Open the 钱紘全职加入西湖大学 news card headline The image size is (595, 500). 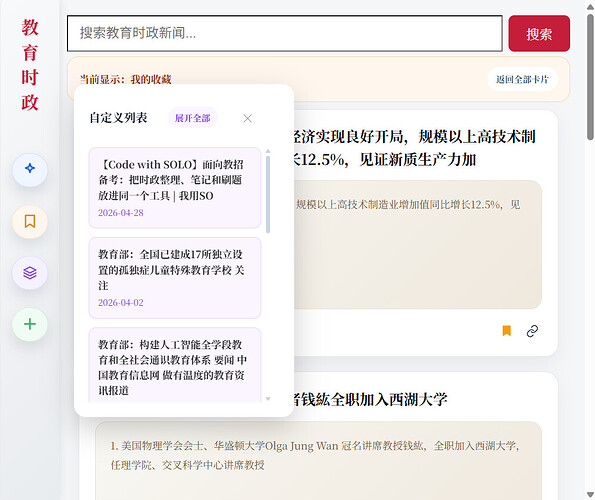point(370,399)
